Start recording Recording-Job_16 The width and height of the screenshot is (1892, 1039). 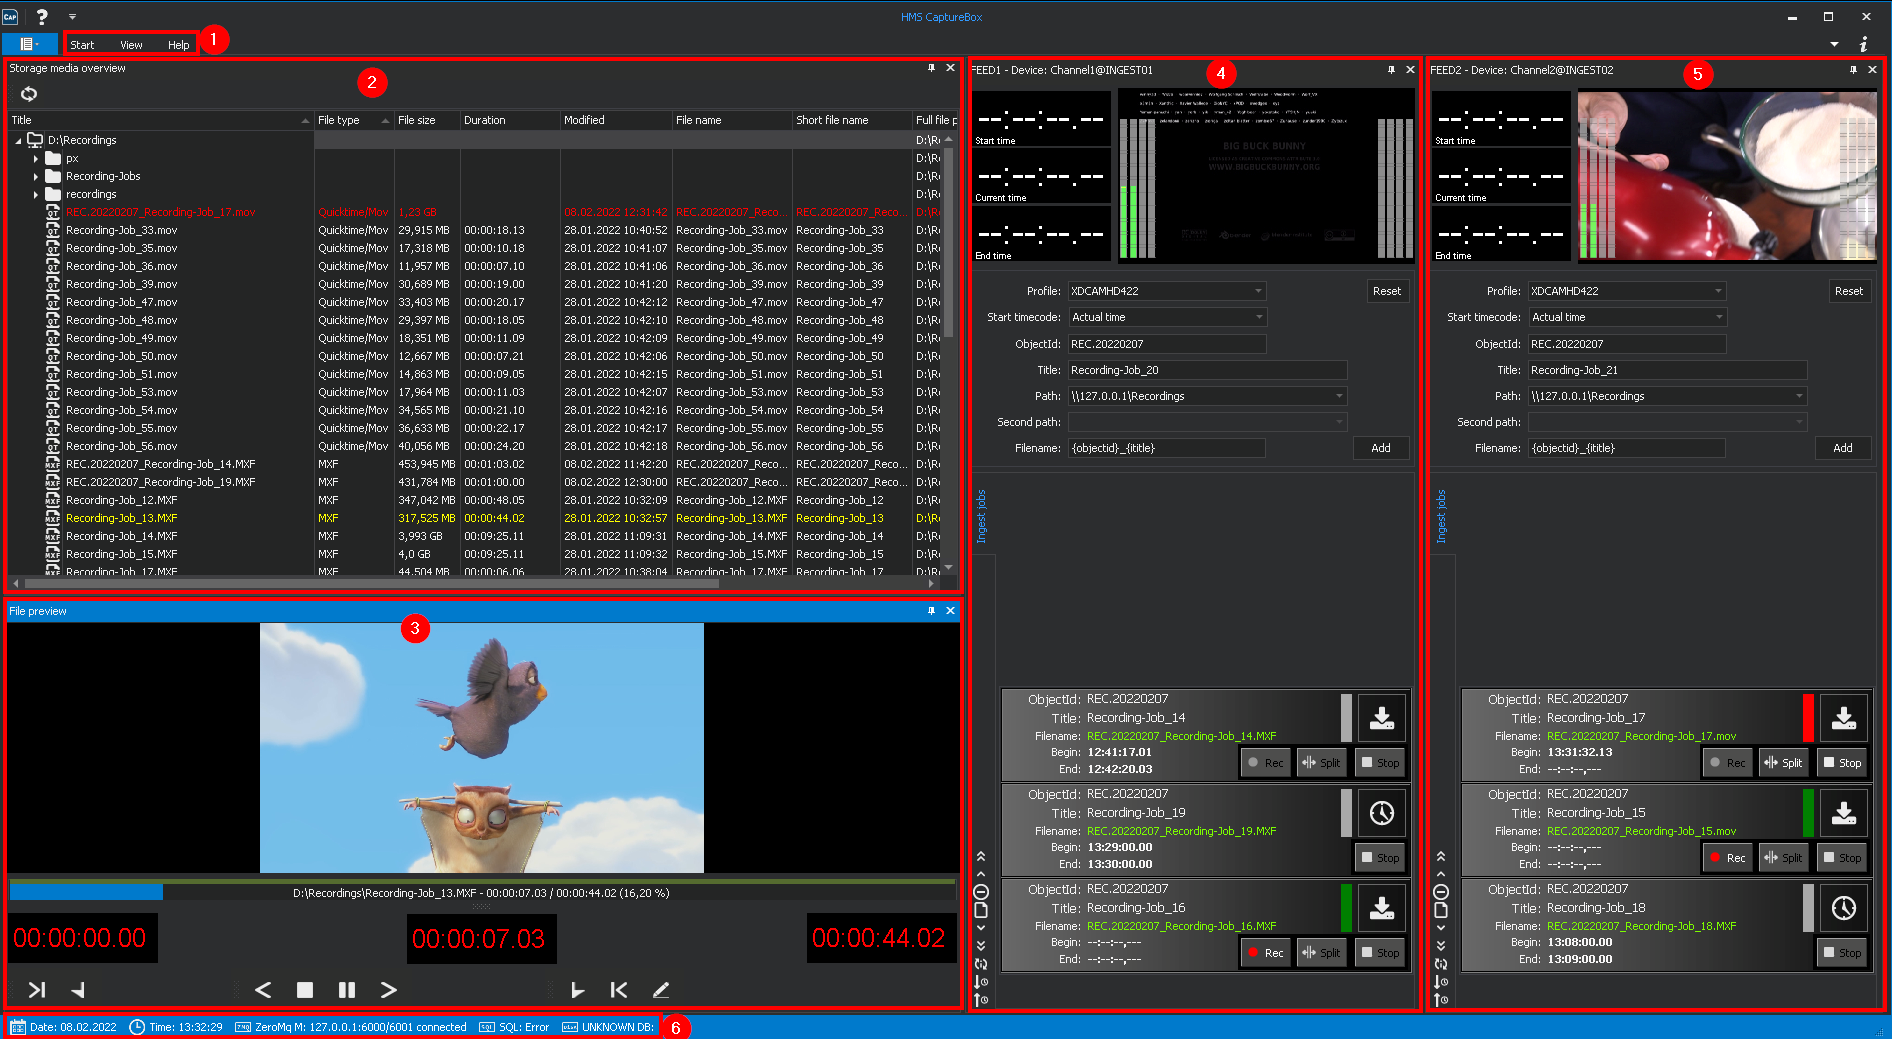coord(1265,953)
